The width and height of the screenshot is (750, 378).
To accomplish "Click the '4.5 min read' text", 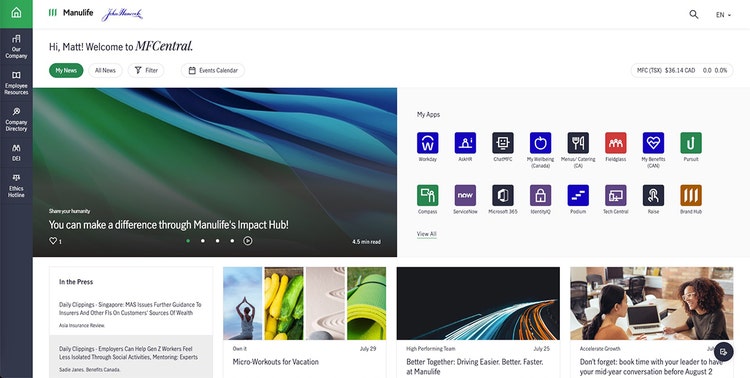I will [366, 242].
